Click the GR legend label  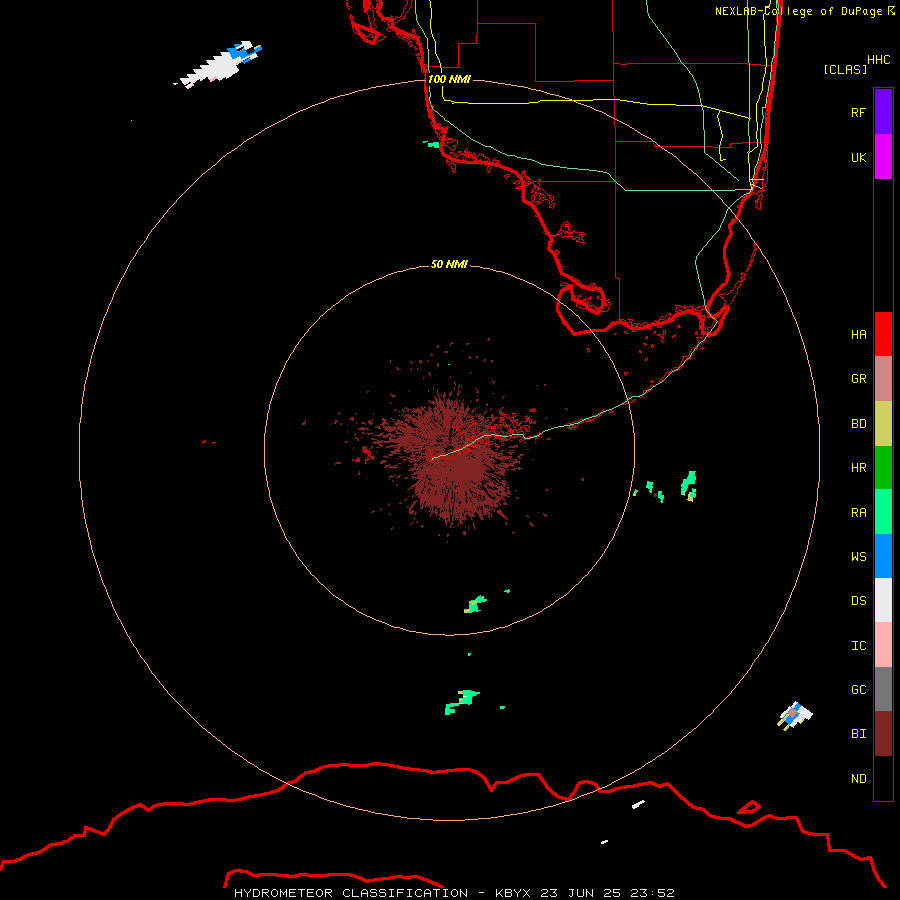[x=858, y=379]
